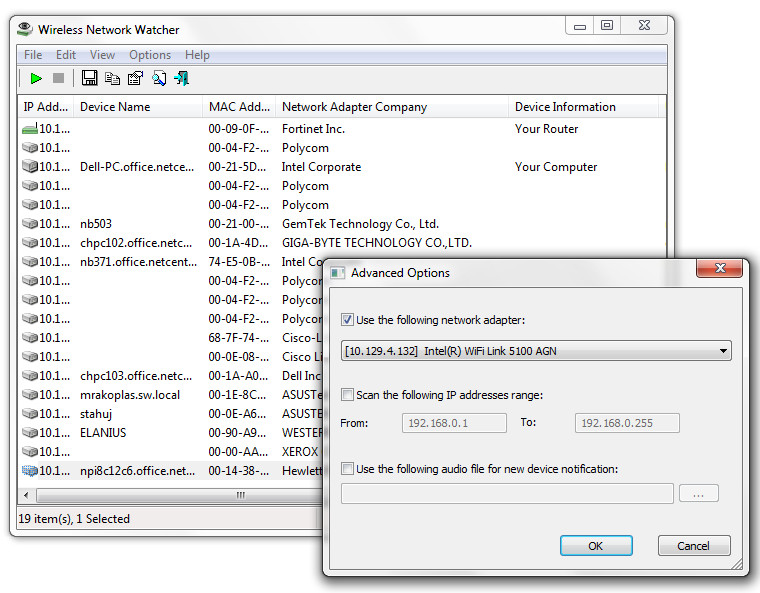
Task: Click the scrollbar left arrow in device list
Action: point(26,495)
